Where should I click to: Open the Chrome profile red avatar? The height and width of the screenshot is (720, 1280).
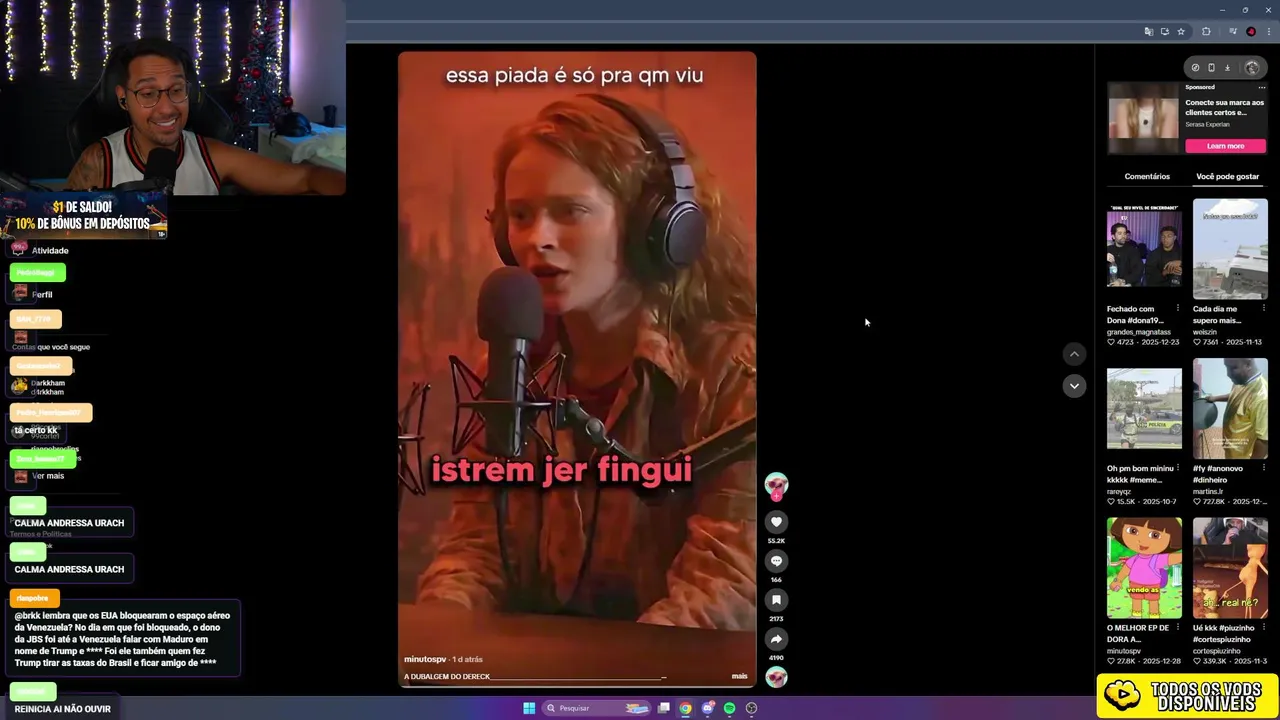point(1251,32)
